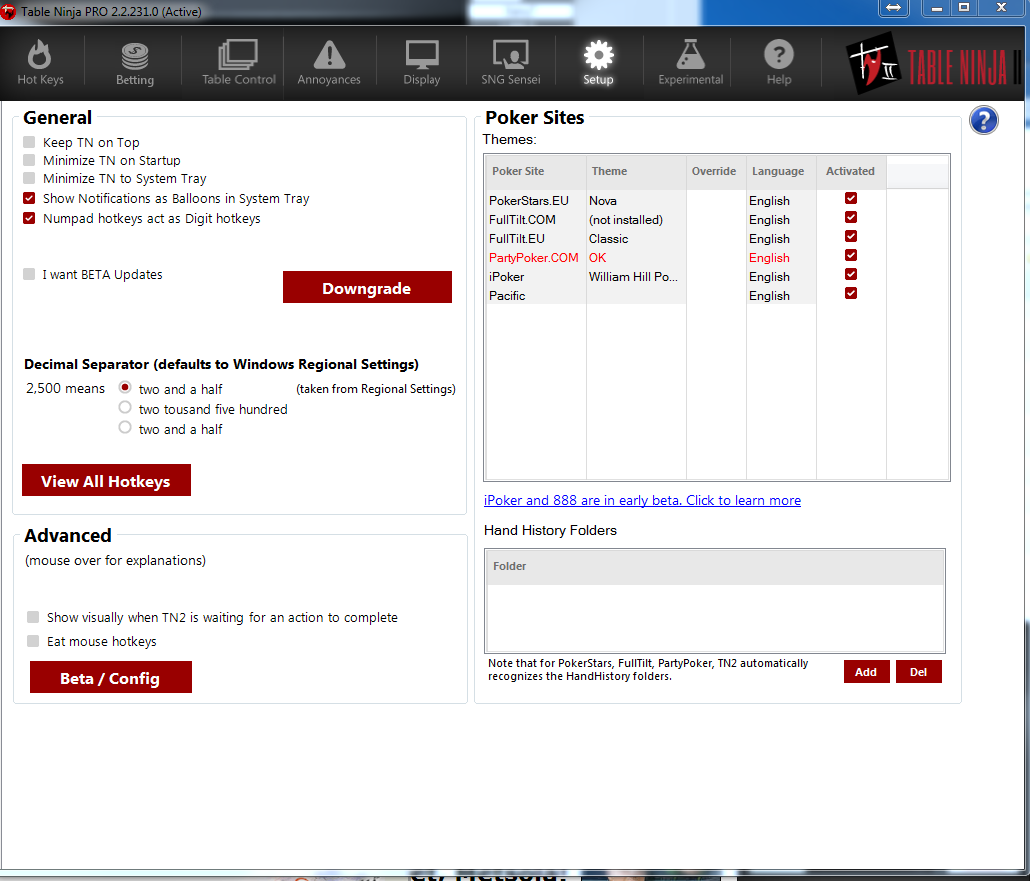
Task: Click Language column header
Action: coord(781,171)
